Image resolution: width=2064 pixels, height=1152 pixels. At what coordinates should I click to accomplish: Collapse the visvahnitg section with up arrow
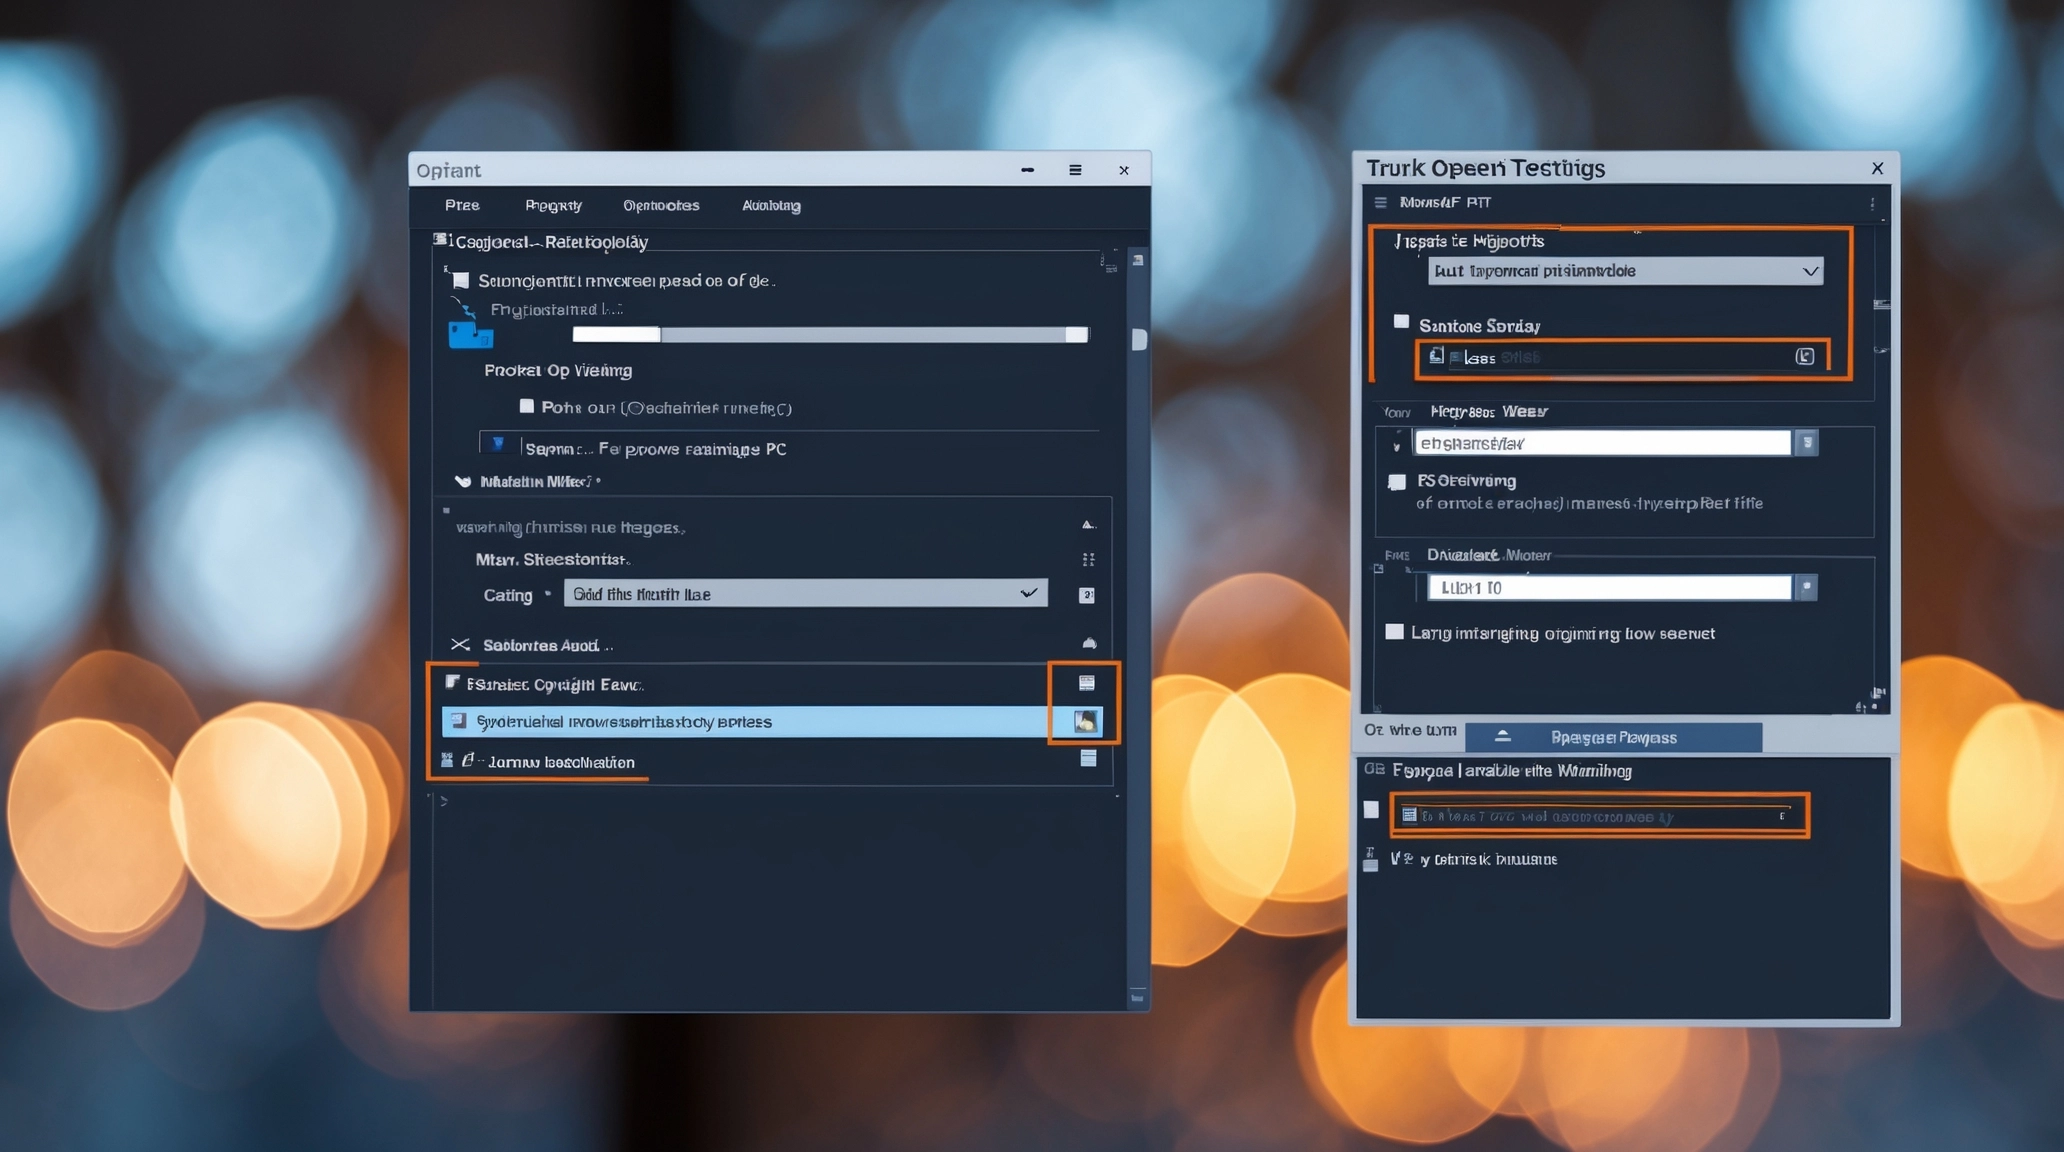coord(1088,525)
